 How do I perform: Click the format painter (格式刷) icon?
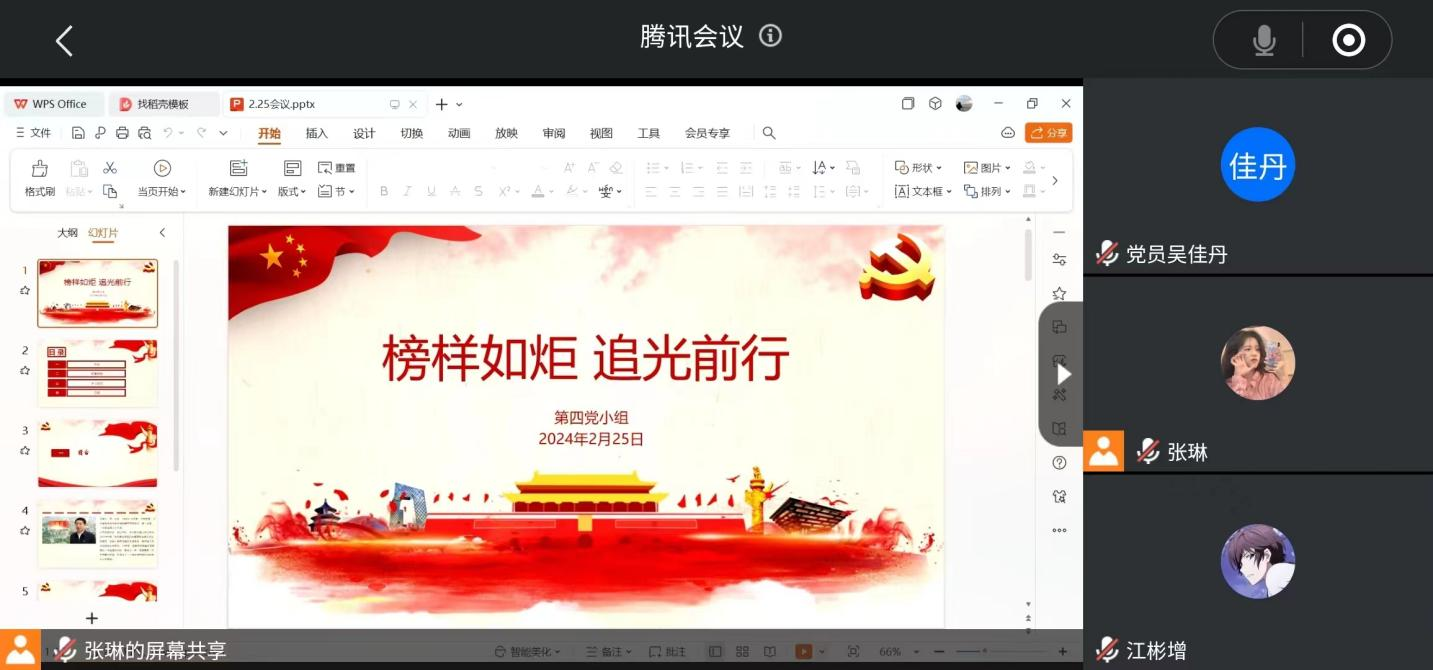40,169
